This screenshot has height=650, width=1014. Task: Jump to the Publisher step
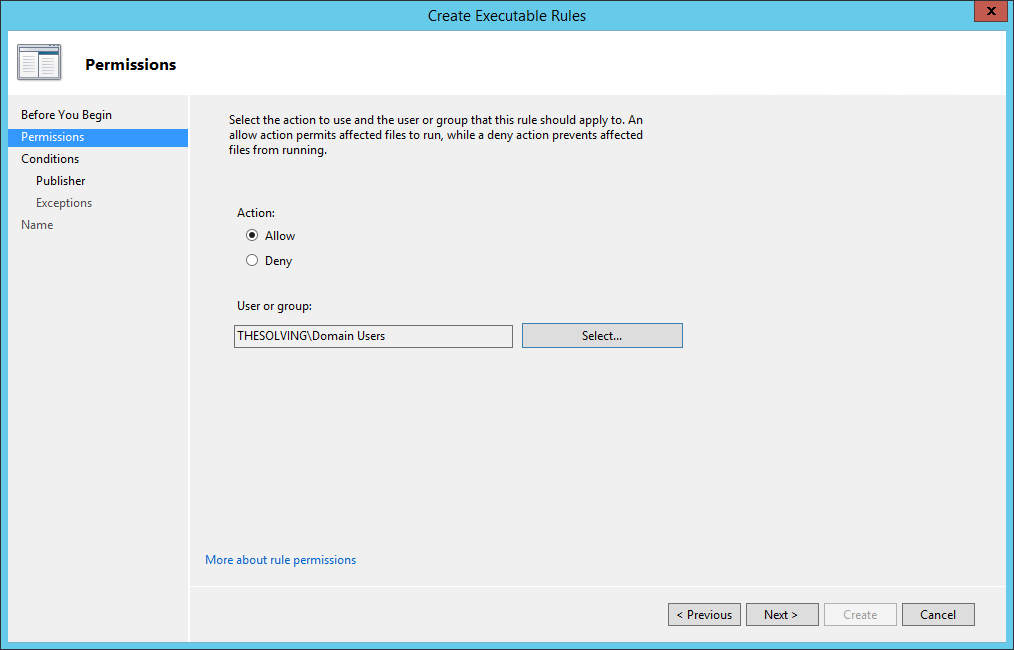point(61,180)
